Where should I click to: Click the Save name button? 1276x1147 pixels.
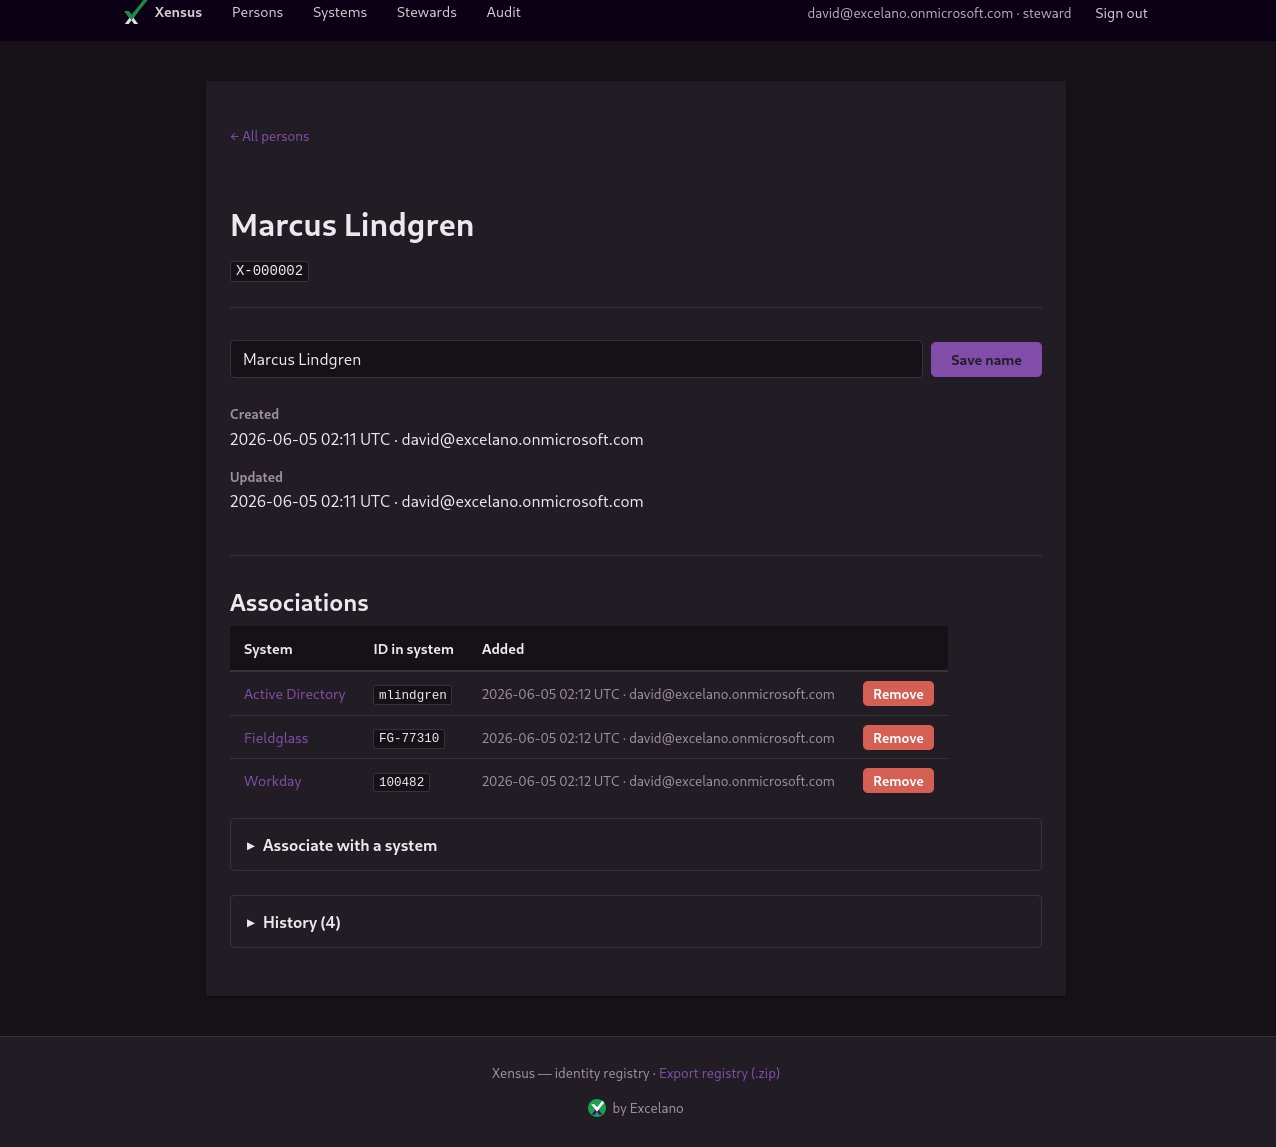[986, 360]
